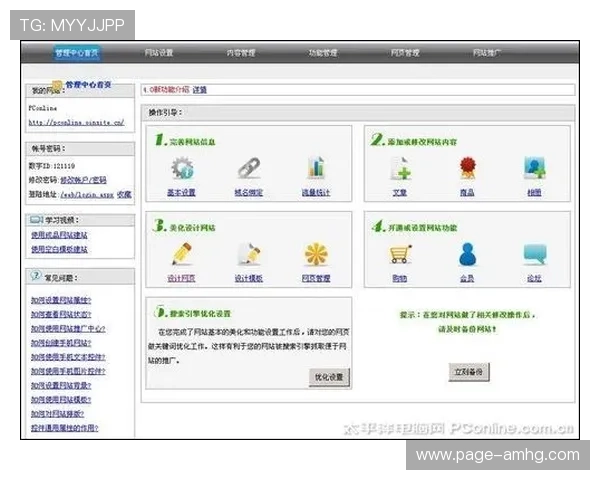Open the 如何对网站排版? FAQ link
This screenshot has width=600, height=480.
pyautogui.click(x=57, y=414)
